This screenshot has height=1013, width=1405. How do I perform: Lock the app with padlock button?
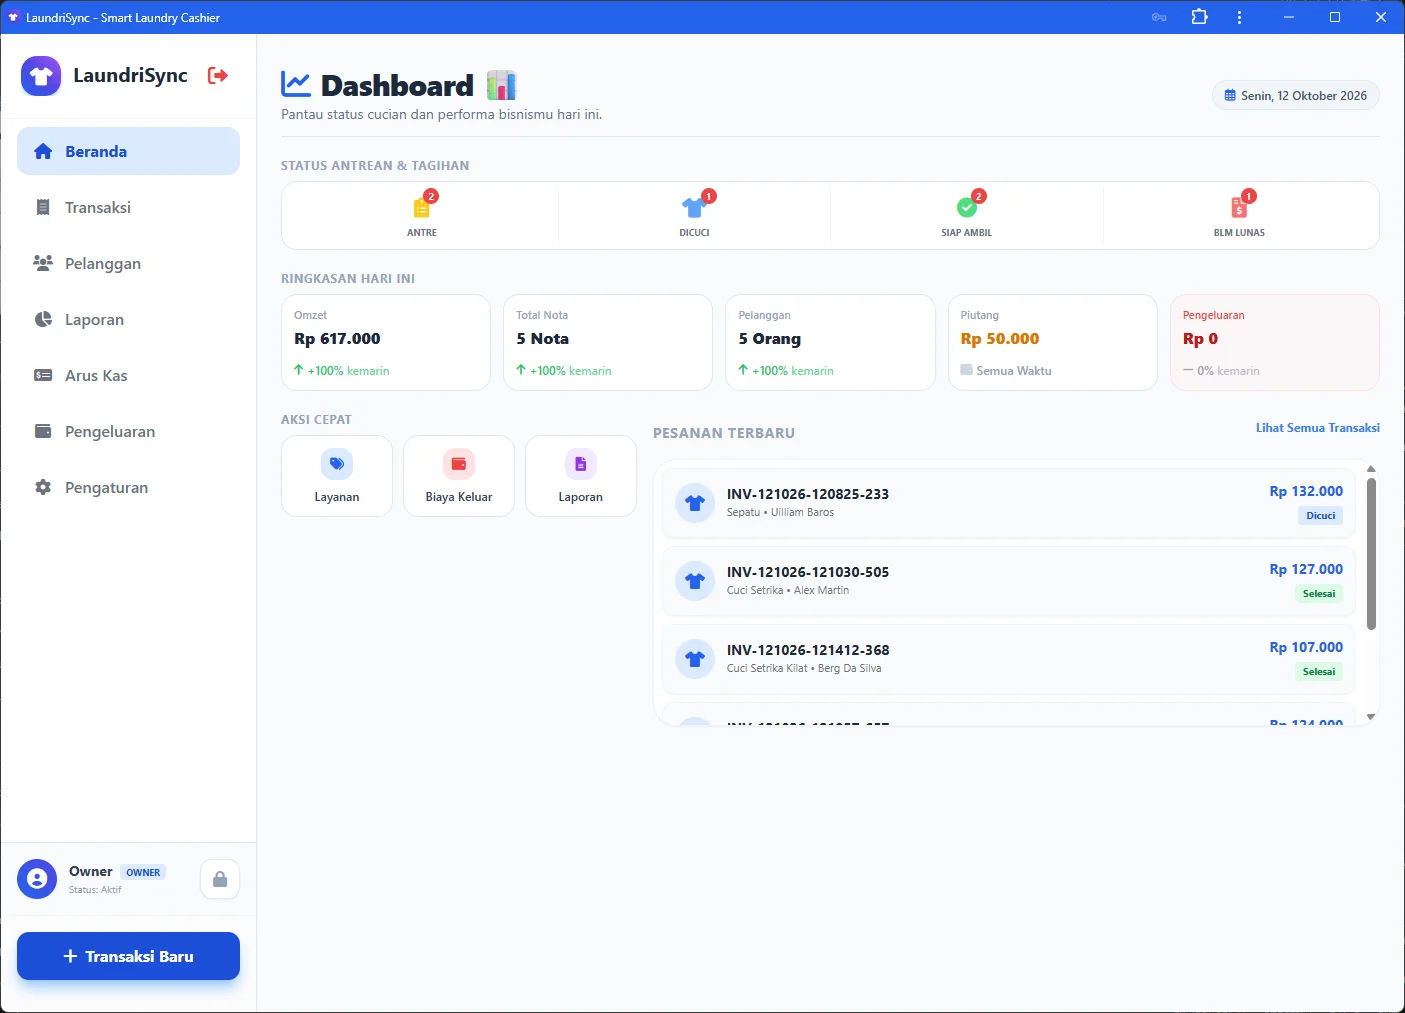(x=220, y=879)
